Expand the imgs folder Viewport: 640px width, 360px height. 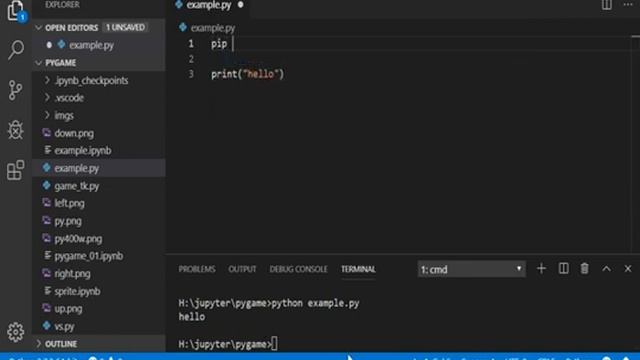(47, 115)
